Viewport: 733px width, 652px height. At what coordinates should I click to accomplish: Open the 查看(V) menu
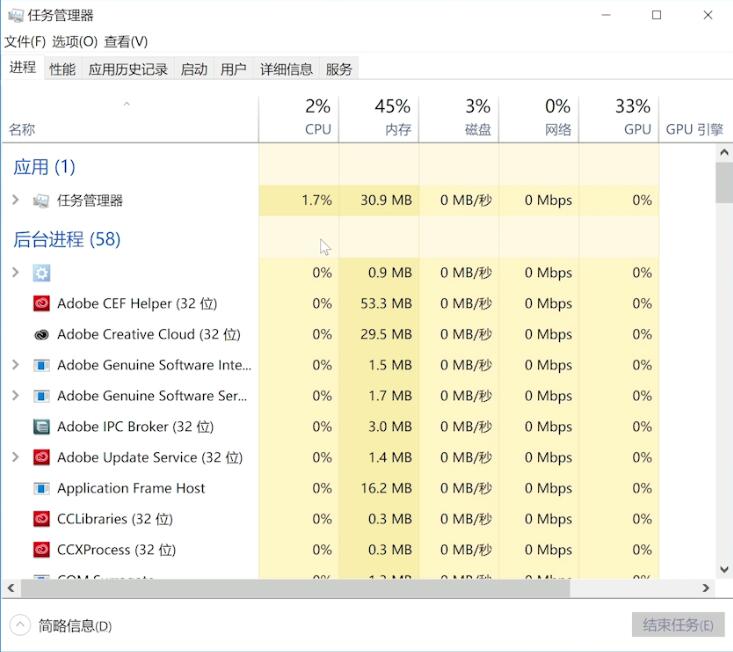tap(126, 42)
